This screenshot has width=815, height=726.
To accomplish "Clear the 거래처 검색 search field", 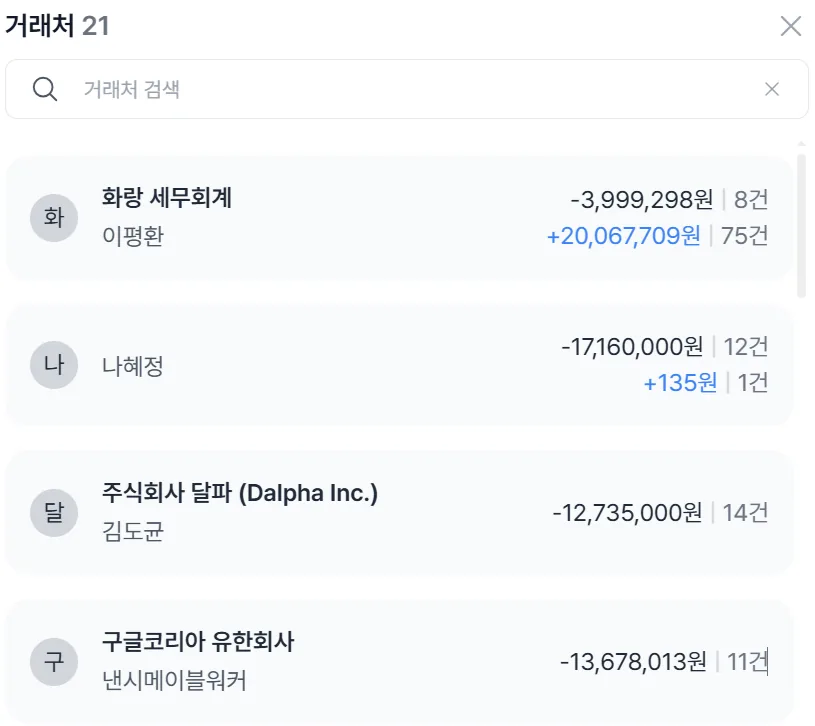I will pyautogui.click(x=772, y=89).
